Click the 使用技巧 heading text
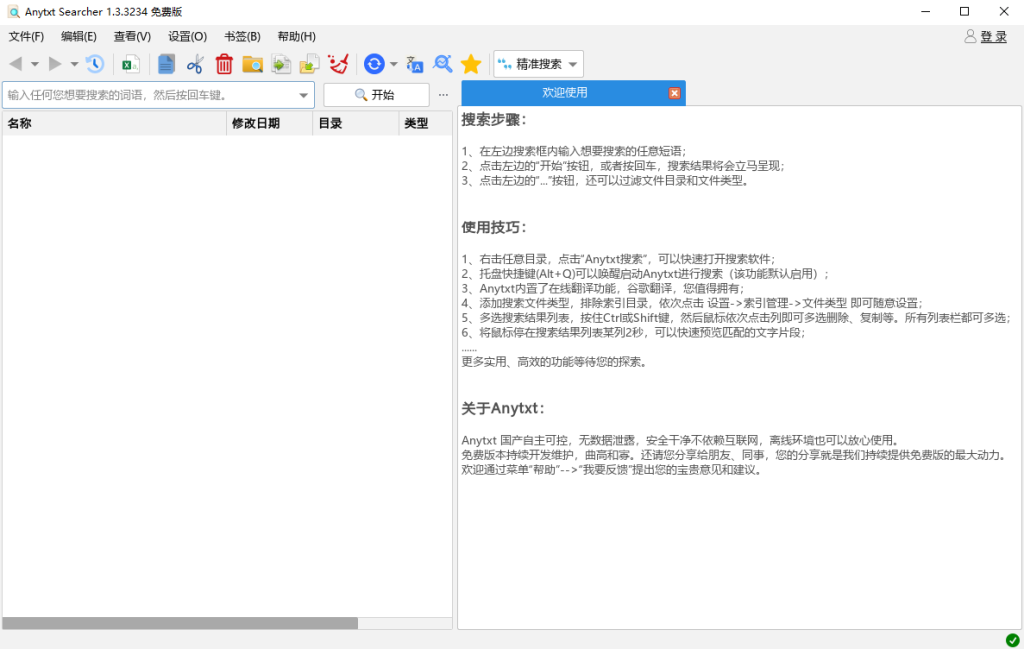 [x=494, y=228]
